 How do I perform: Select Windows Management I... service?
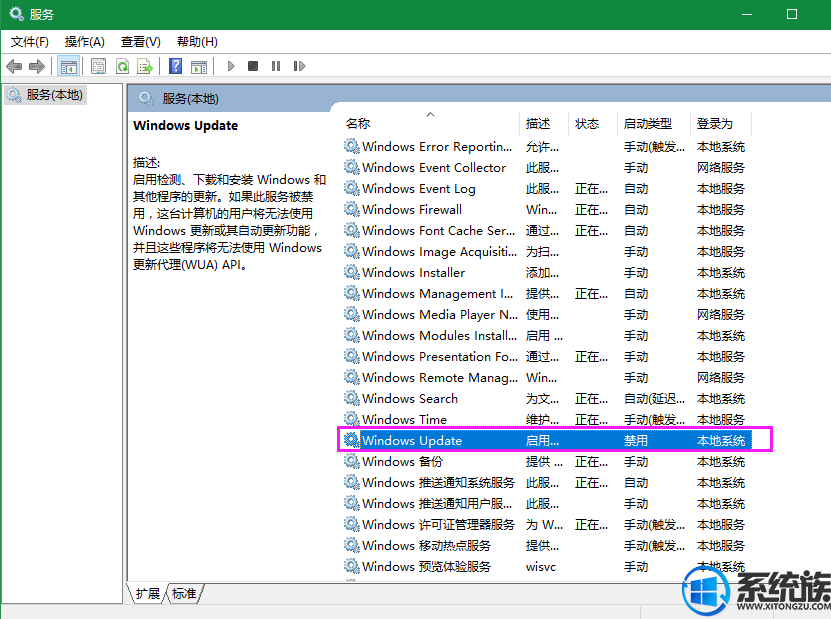438,294
